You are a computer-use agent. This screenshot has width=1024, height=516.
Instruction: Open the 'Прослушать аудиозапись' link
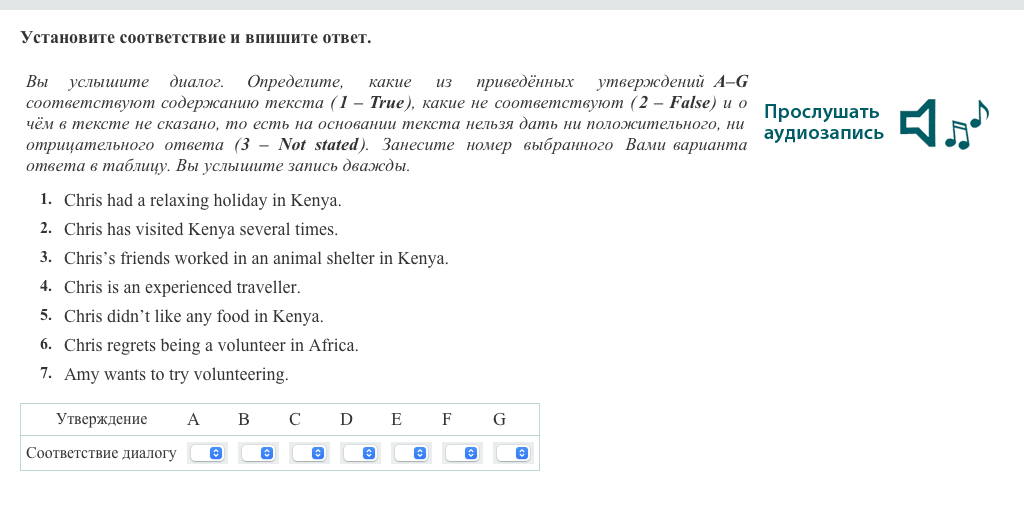click(x=822, y=122)
